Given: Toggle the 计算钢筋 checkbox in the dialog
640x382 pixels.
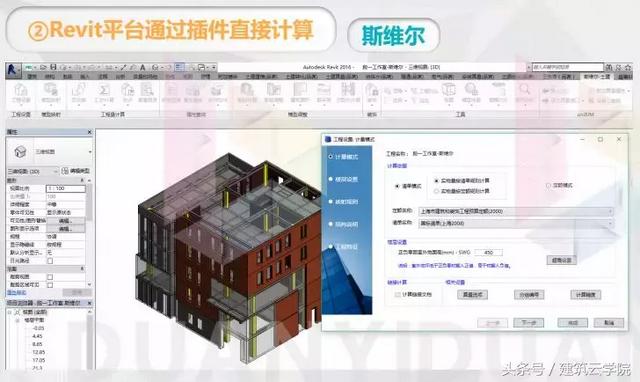Looking at the screenshot, I should [397, 295].
